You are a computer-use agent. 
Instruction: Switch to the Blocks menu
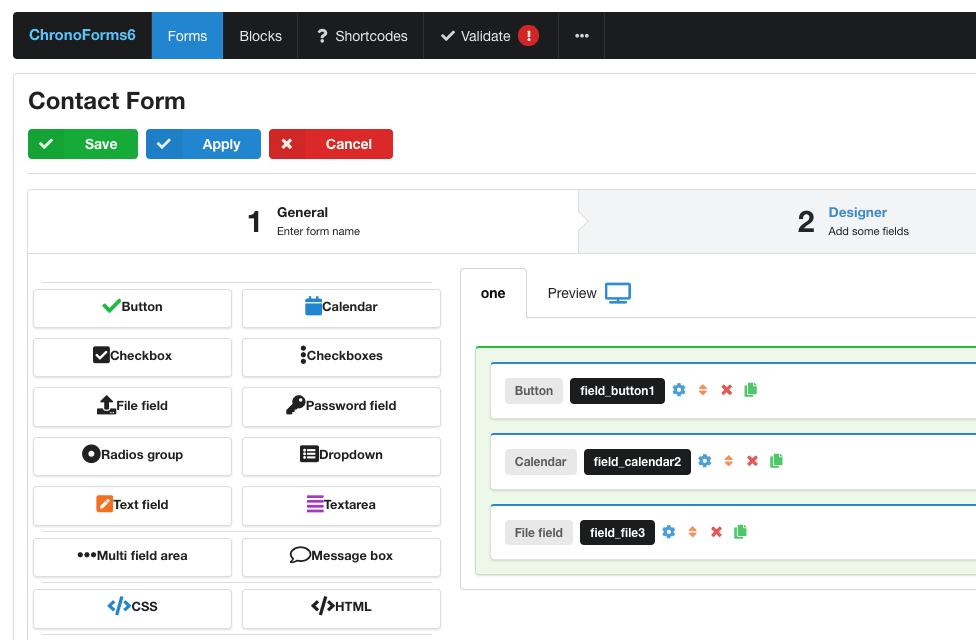[x=260, y=36]
